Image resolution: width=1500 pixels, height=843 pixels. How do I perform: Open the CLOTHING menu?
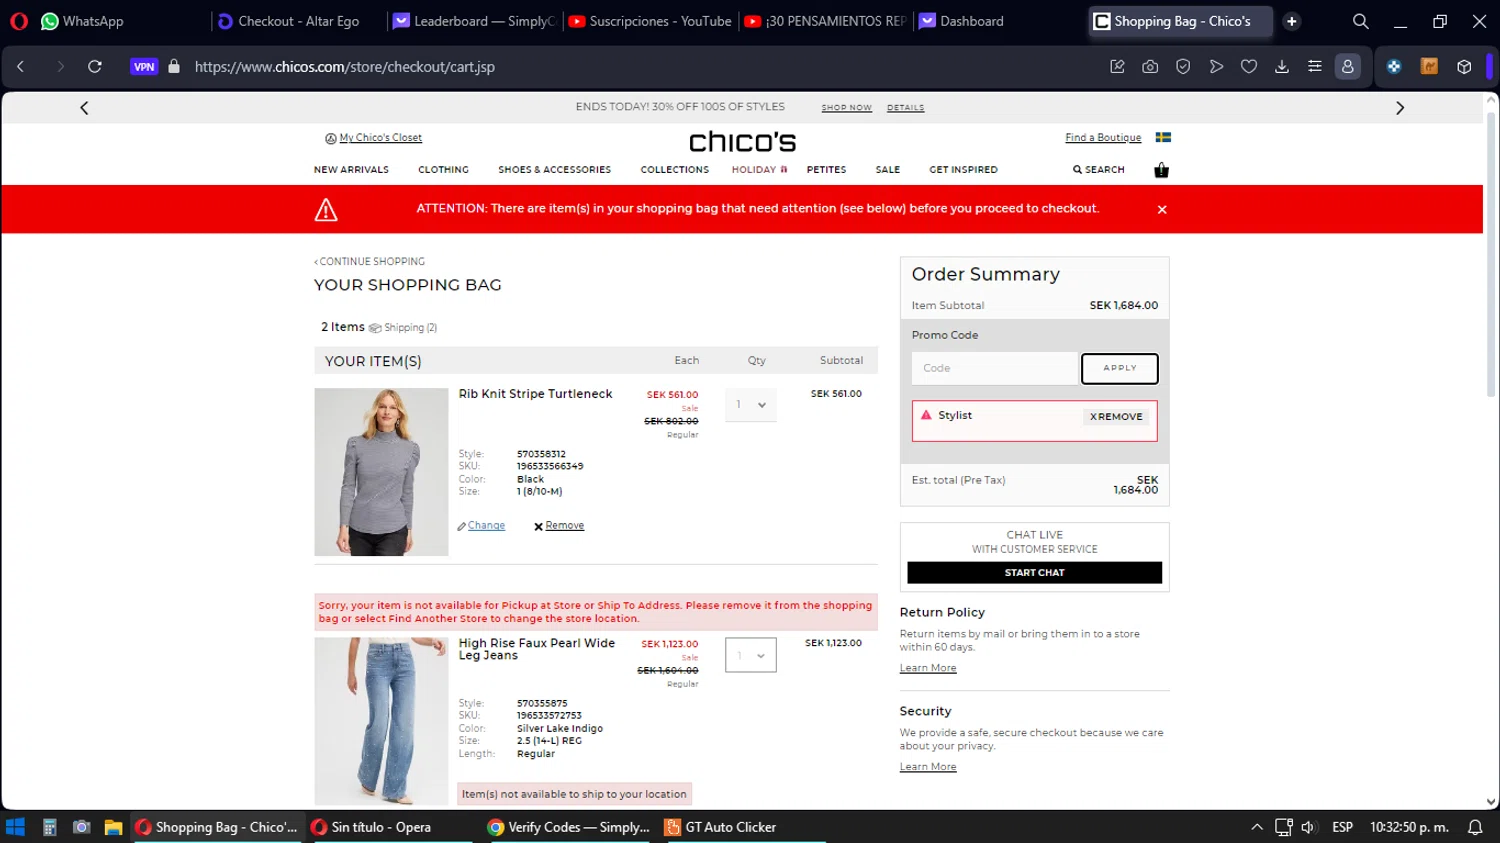[x=443, y=170]
